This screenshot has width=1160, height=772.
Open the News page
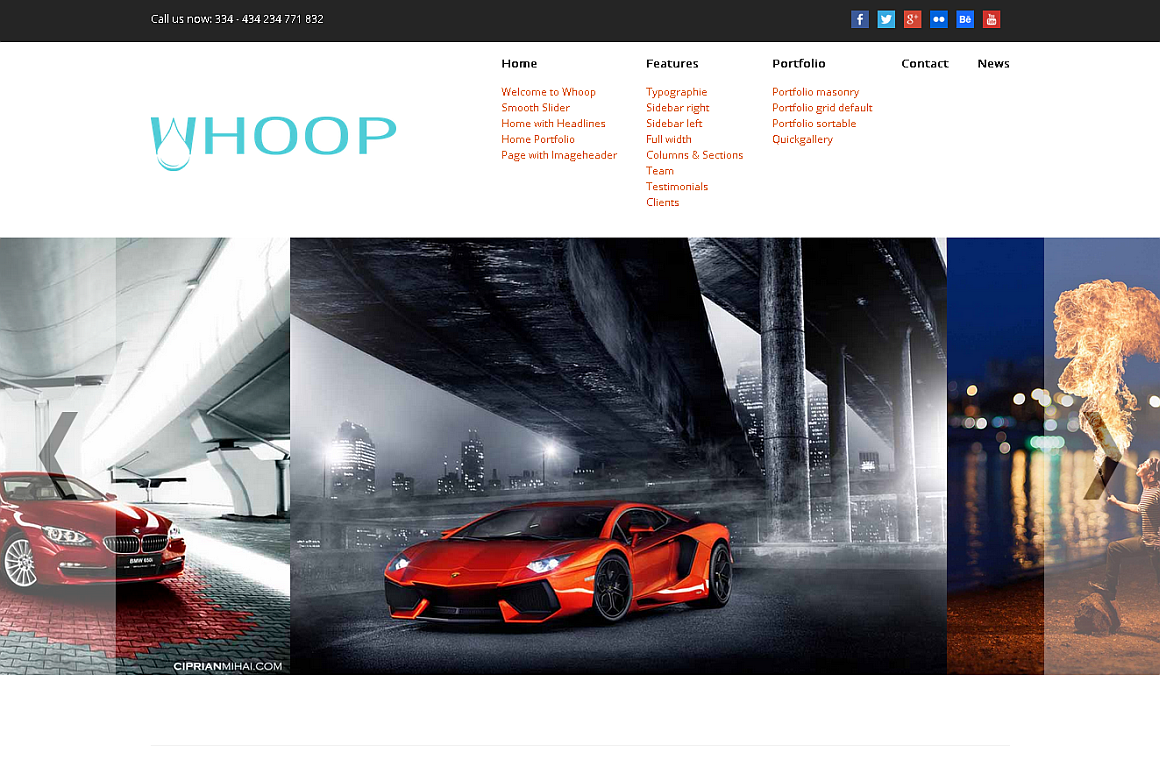click(x=993, y=64)
